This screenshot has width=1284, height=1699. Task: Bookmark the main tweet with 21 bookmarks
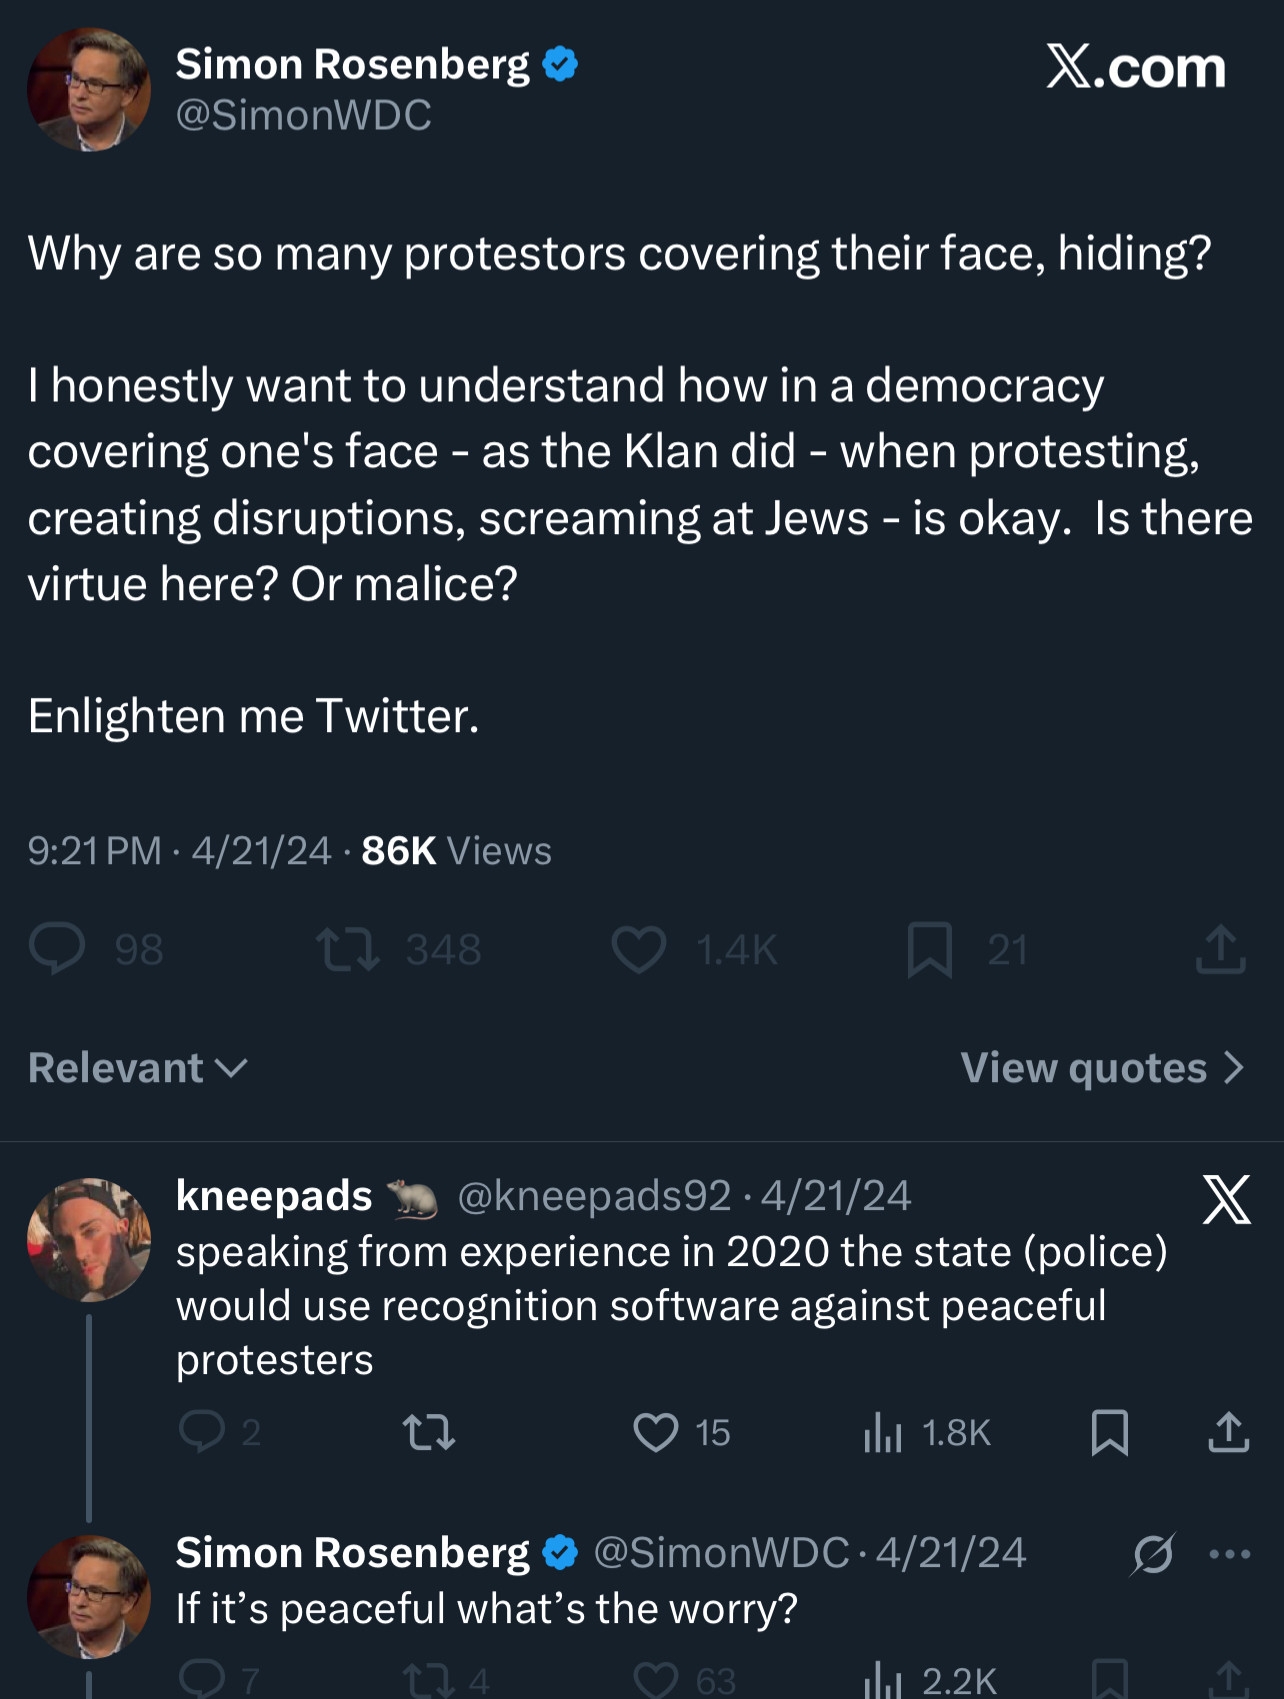(929, 949)
